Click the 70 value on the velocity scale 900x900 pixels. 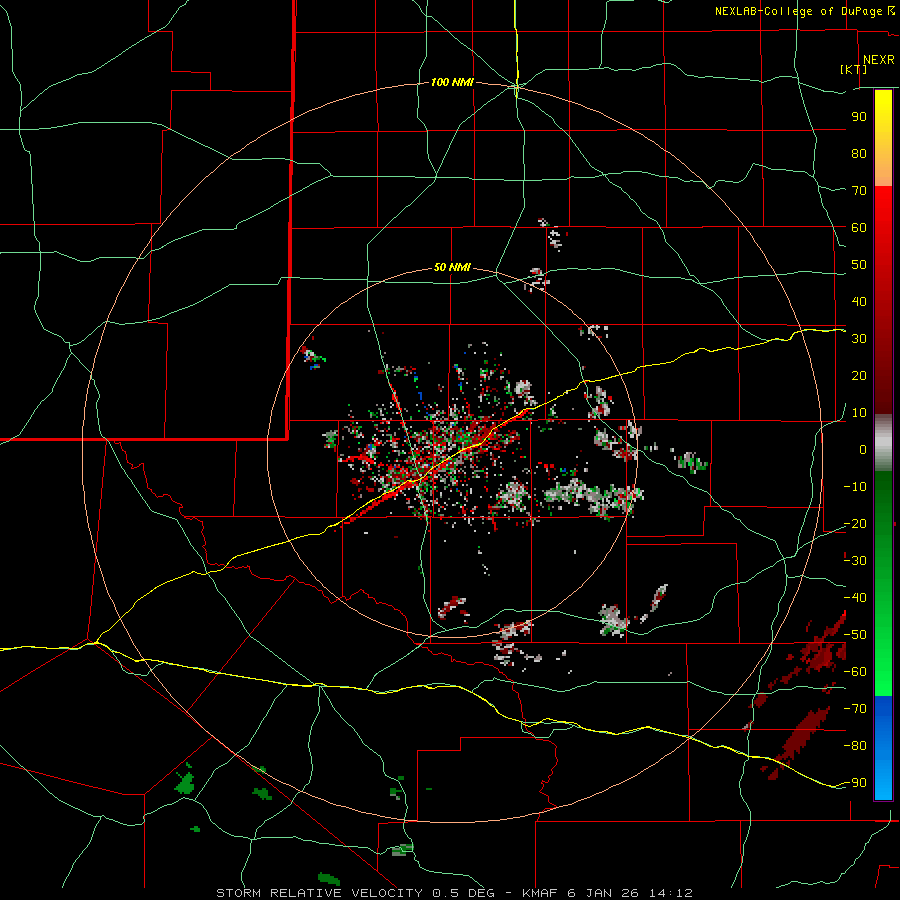859,191
